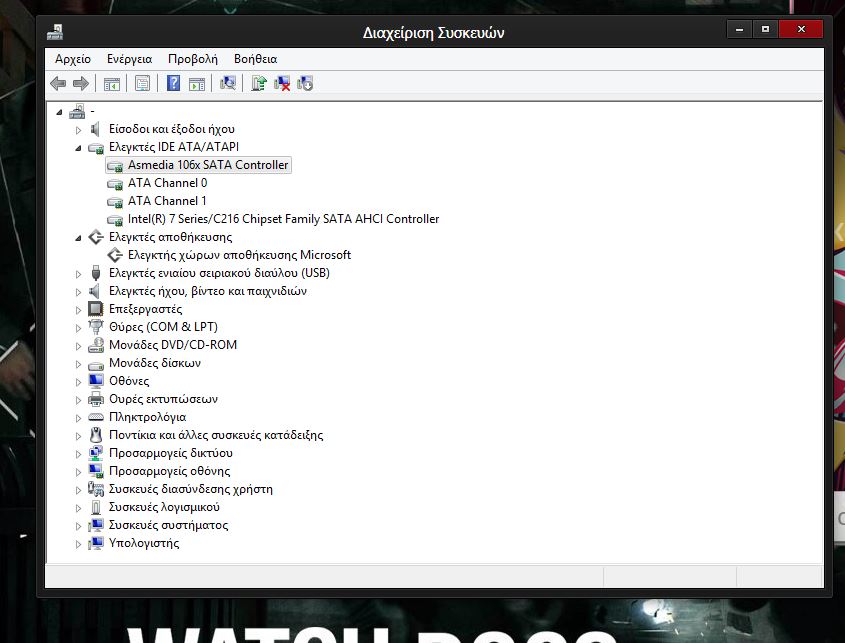Expand Μονάδες DVD/CD-ROM
845x643 pixels.
pyautogui.click(x=78, y=345)
